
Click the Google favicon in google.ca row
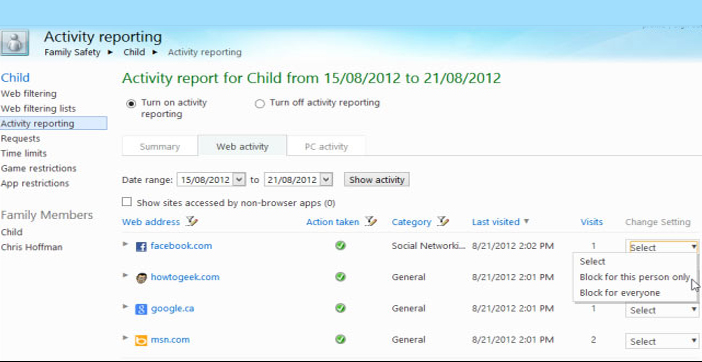(141, 309)
